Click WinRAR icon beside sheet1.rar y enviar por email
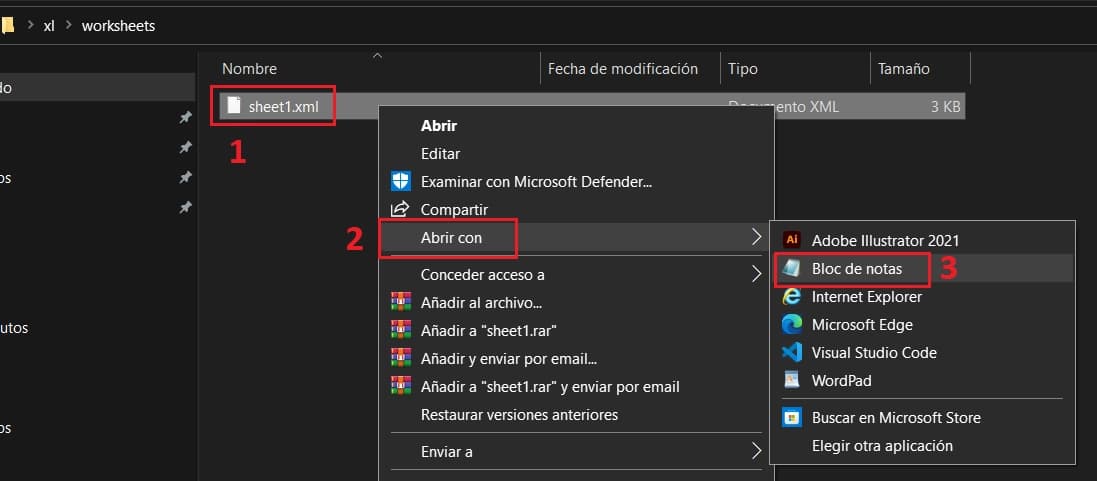The width and height of the screenshot is (1097, 481). pos(401,386)
